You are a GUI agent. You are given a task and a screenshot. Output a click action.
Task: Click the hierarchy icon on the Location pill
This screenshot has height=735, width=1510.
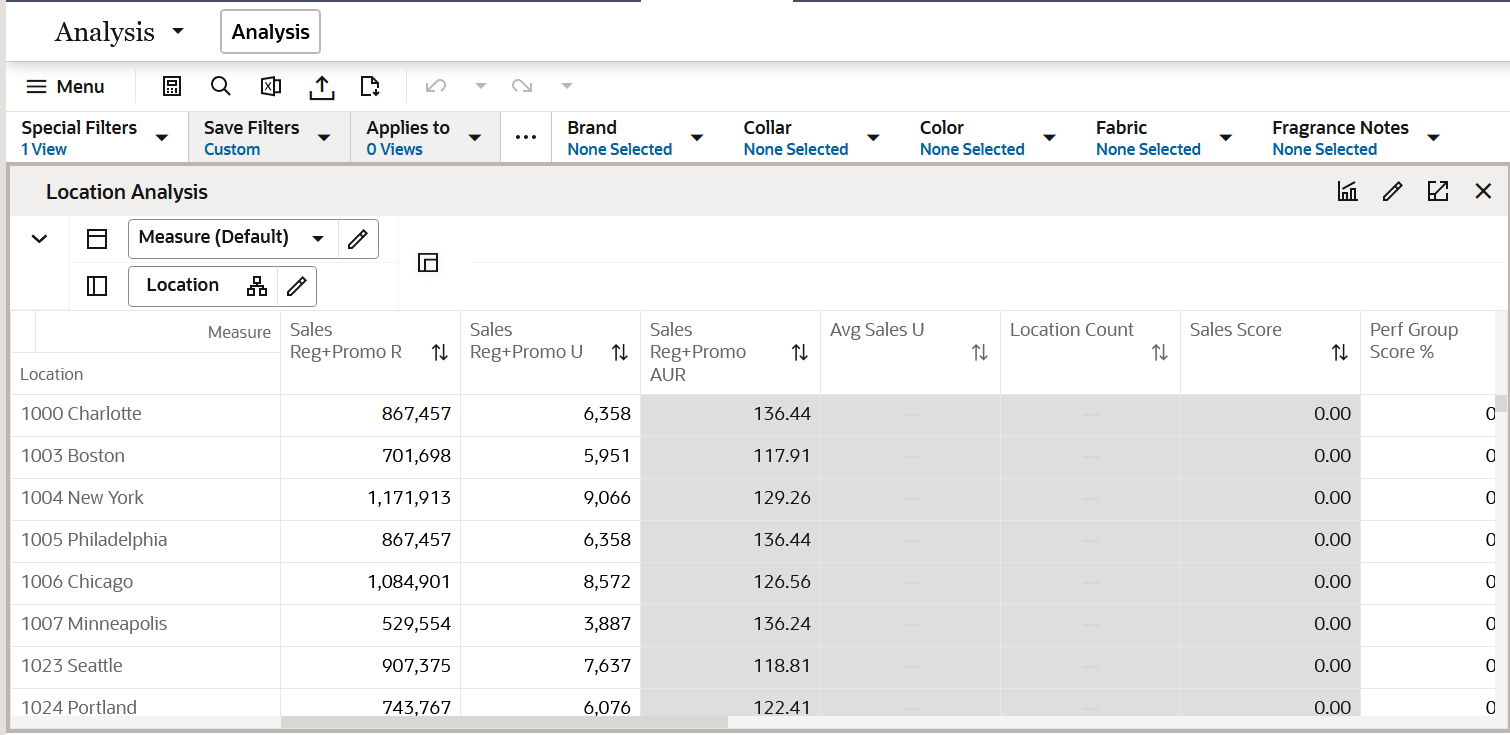pyautogui.click(x=257, y=286)
